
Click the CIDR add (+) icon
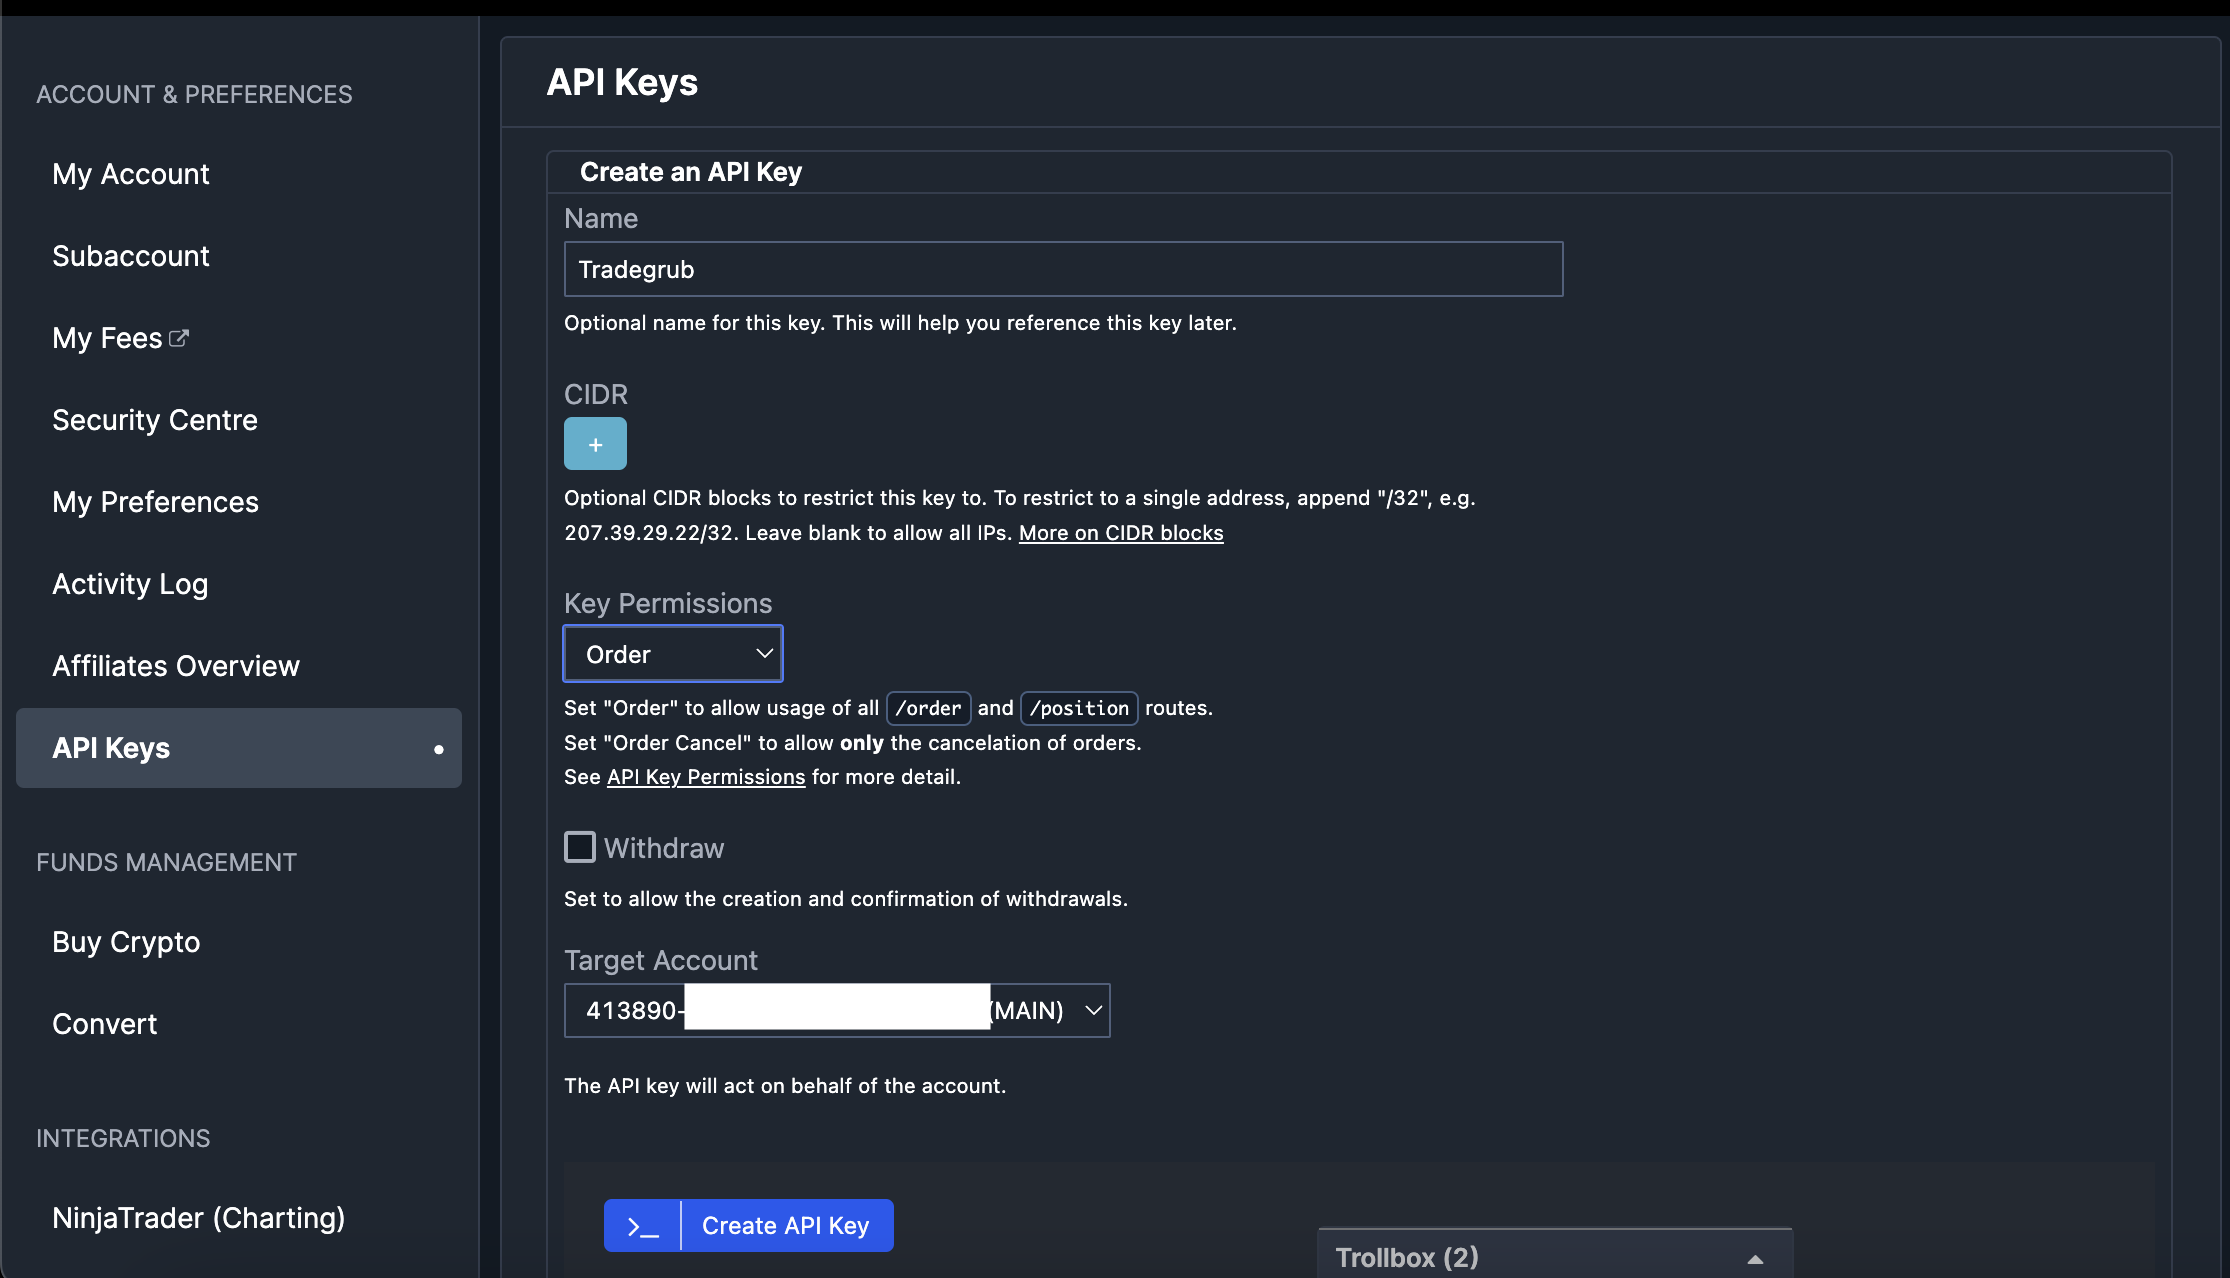point(596,444)
